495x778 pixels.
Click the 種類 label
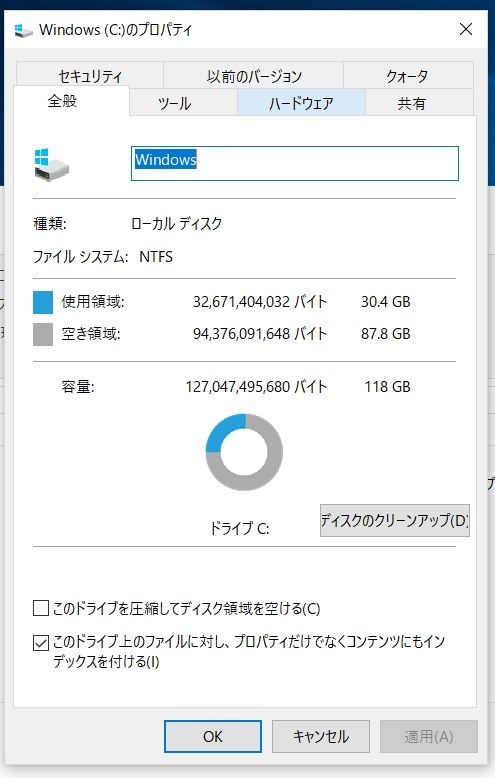[50, 224]
